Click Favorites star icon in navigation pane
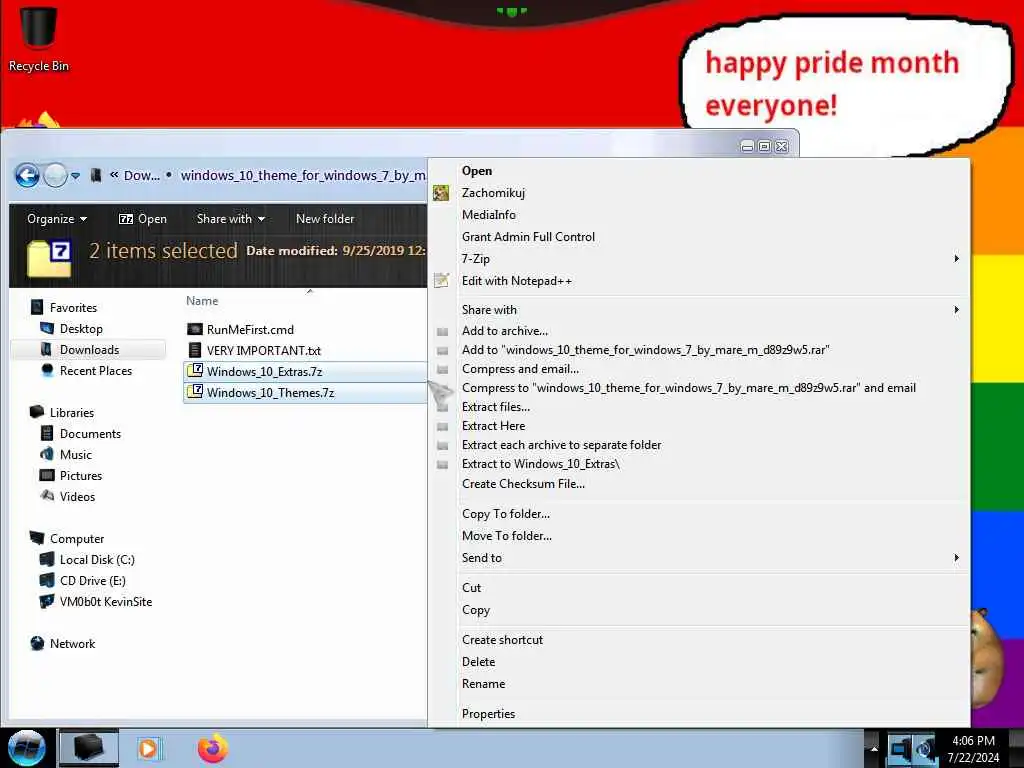This screenshot has height=768, width=1024. point(37,307)
